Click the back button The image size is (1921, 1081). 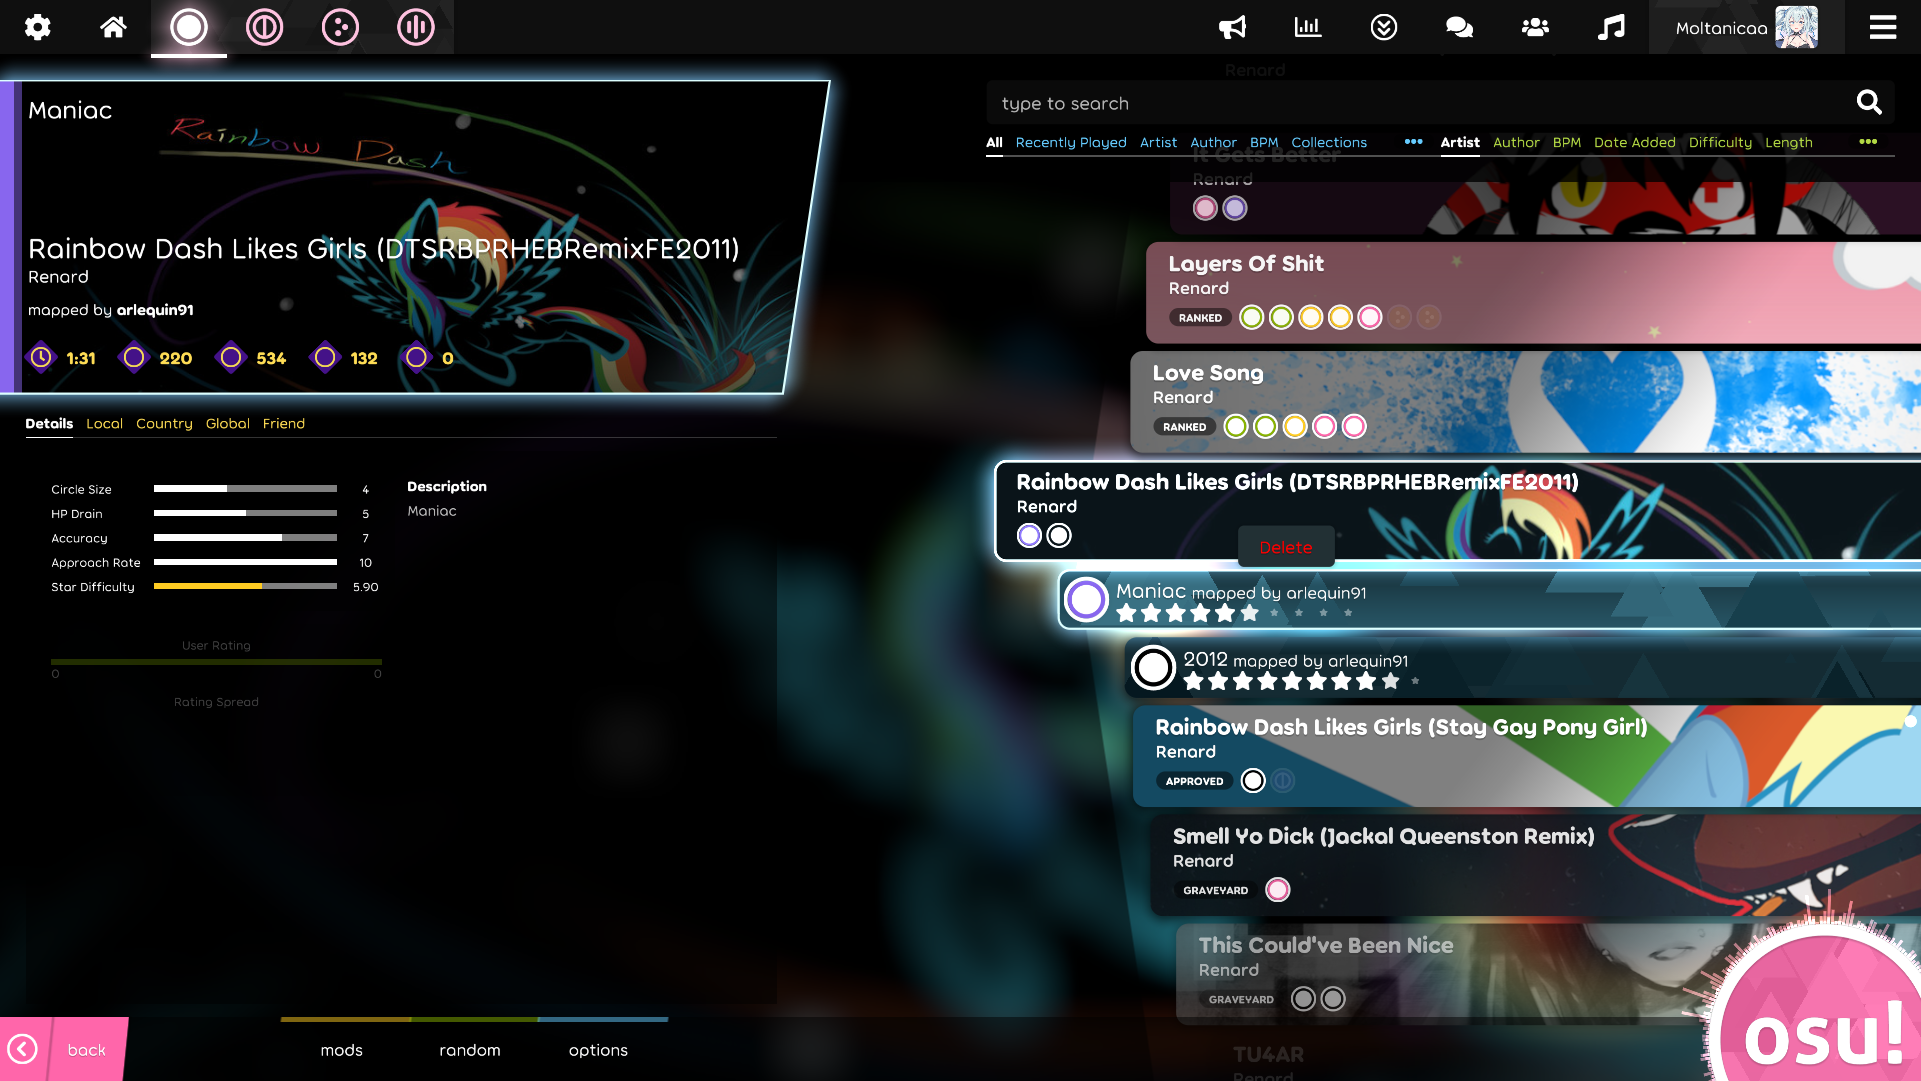click(64, 1049)
